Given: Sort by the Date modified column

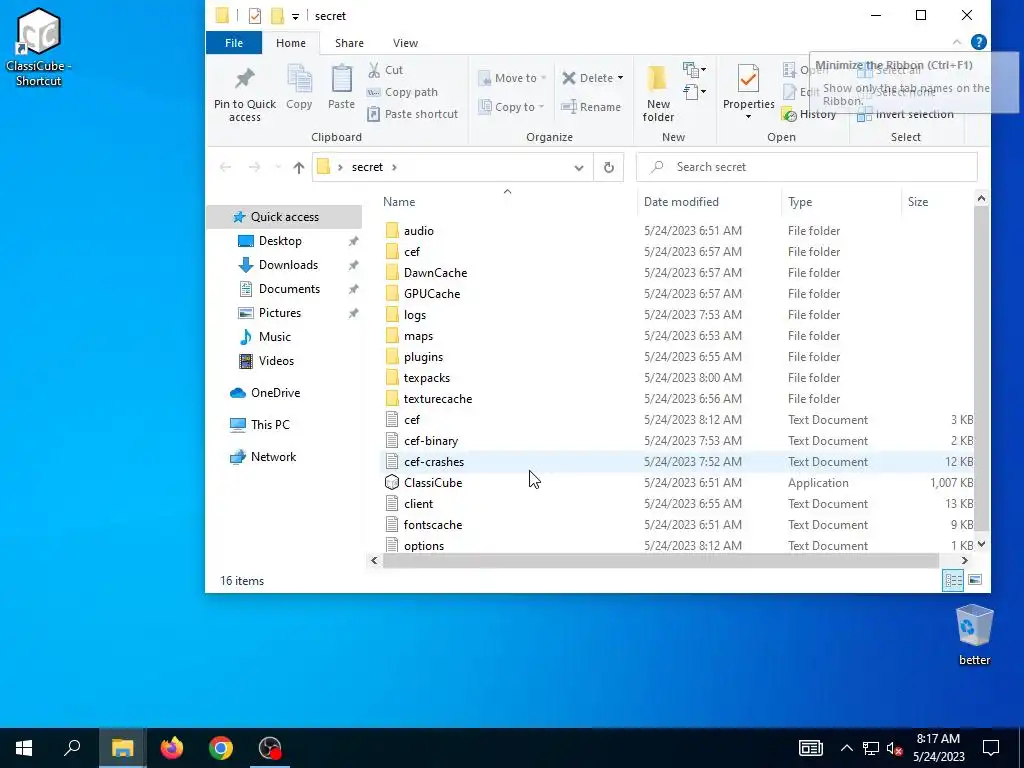Looking at the screenshot, I should pyautogui.click(x=709, y=202).
